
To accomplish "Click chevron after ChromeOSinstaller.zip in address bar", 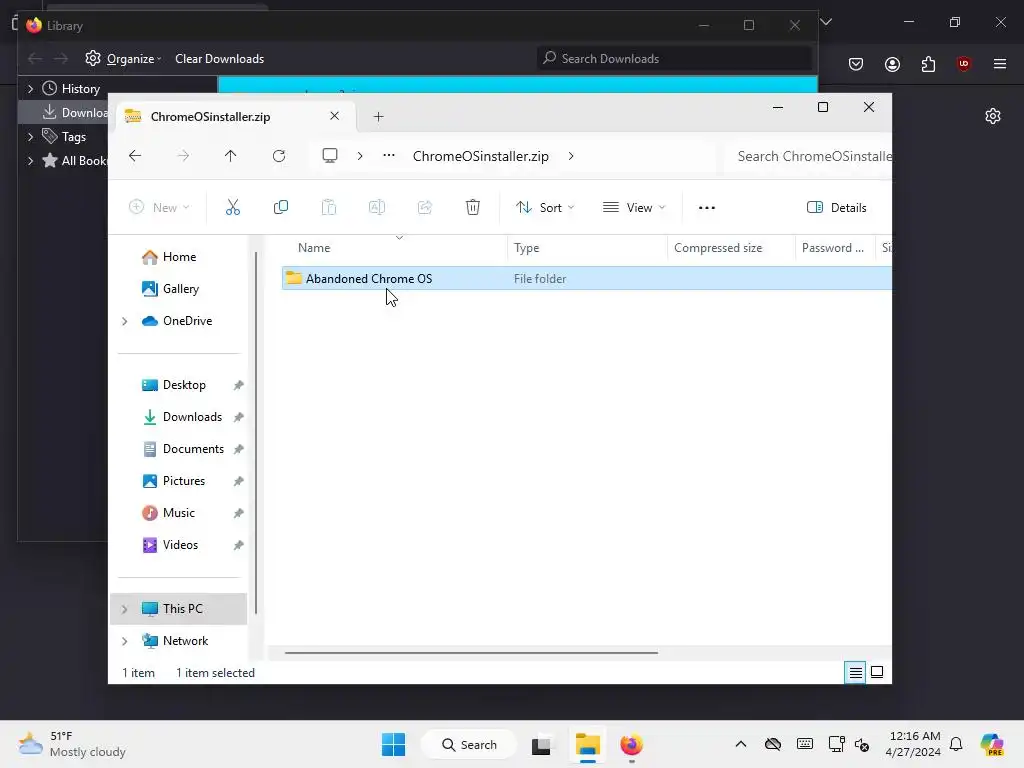I will pos(571,156).
